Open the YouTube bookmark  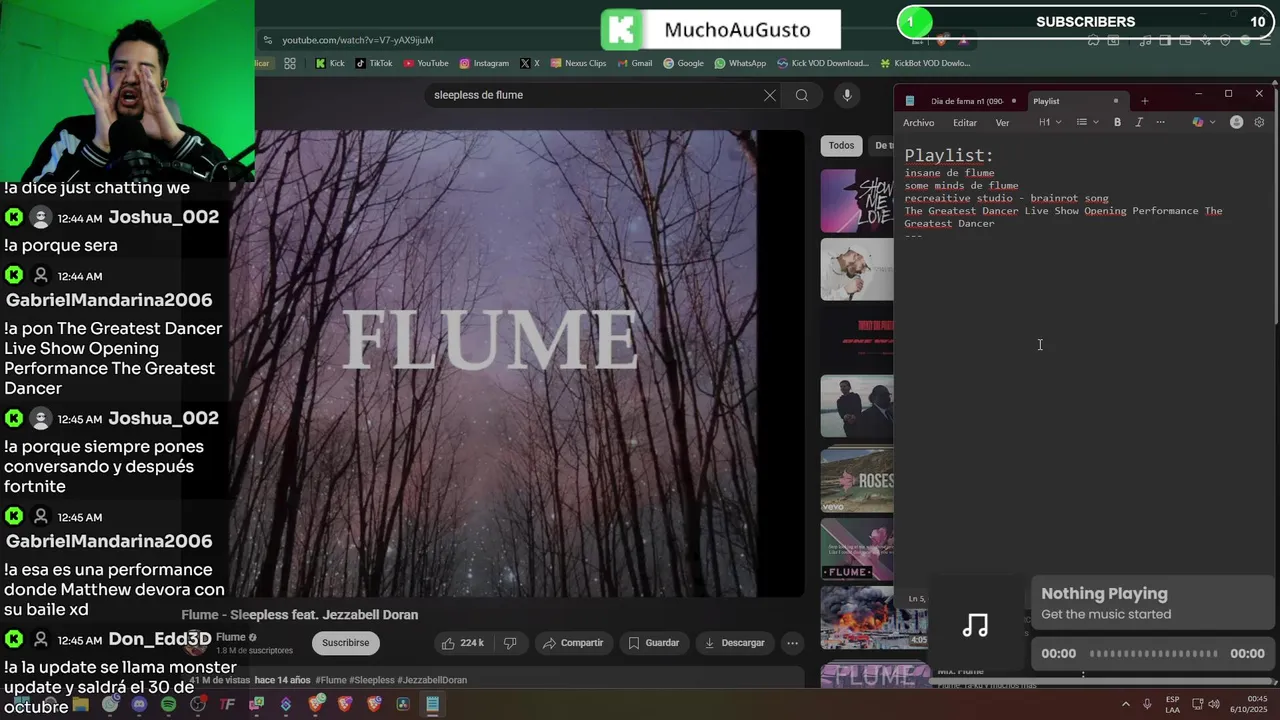[426, 63]
